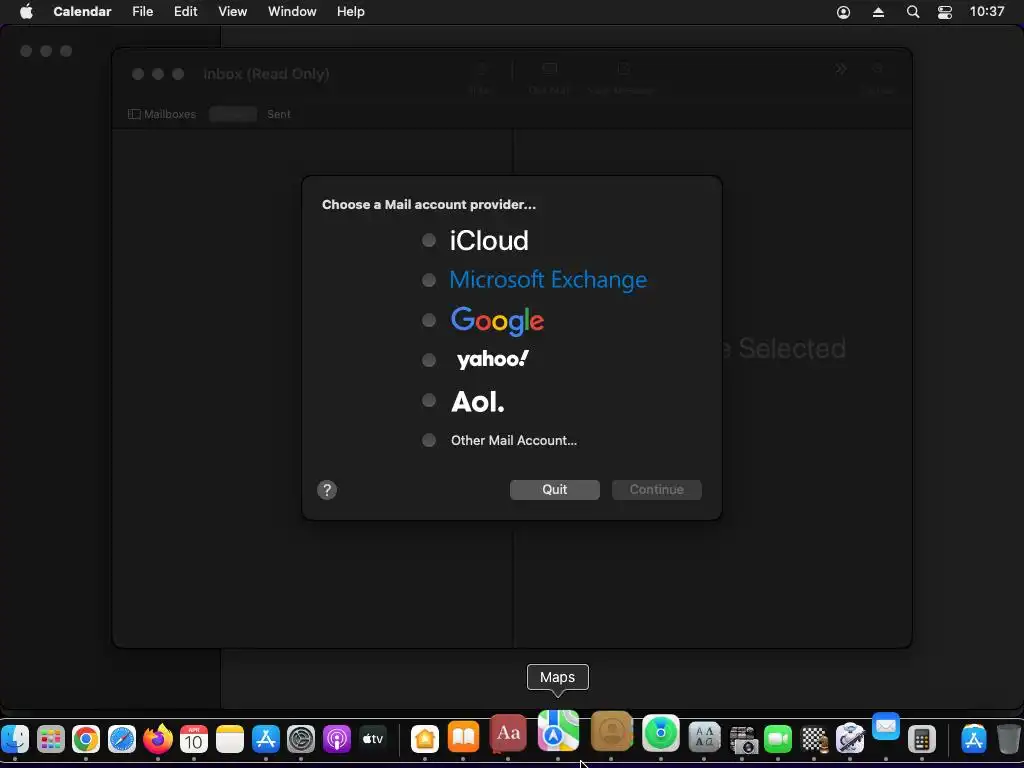Screen dimensions: 1024x768
Task: Click the Continue button
Action: [656, 490]
